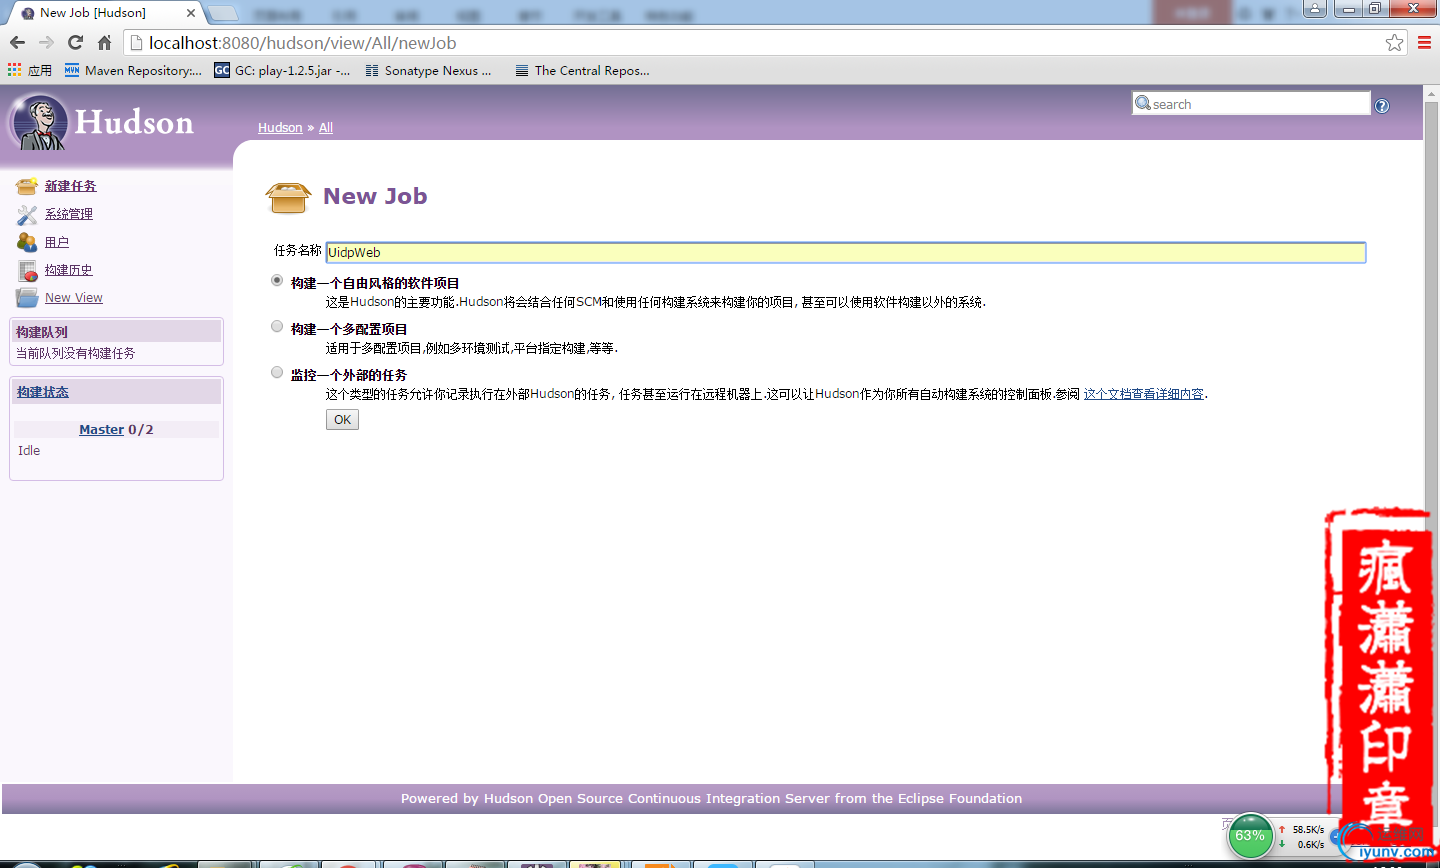Image resolution: width=1440 pixels, height=868 pixels.
Task: Click the 63% green network monitor circle
Action: [x=1250, y=836]
